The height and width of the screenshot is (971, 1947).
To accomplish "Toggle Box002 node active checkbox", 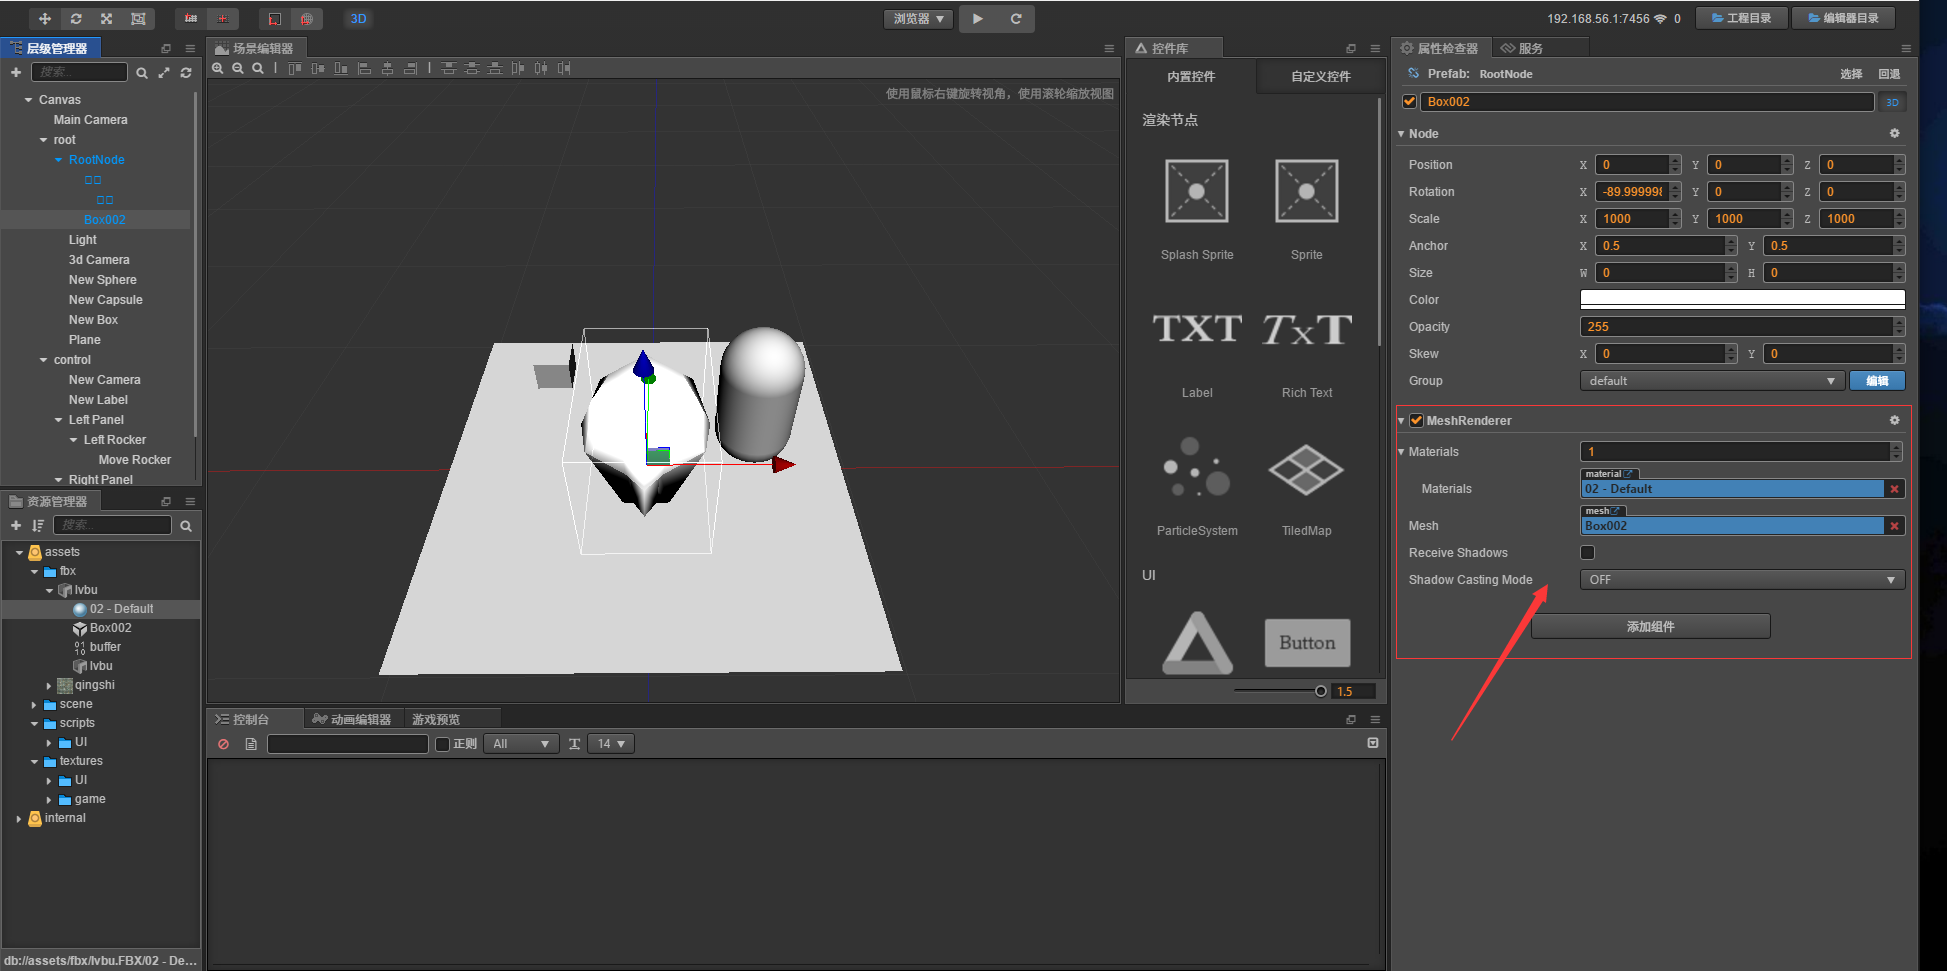I will [x=1409, y=102].
